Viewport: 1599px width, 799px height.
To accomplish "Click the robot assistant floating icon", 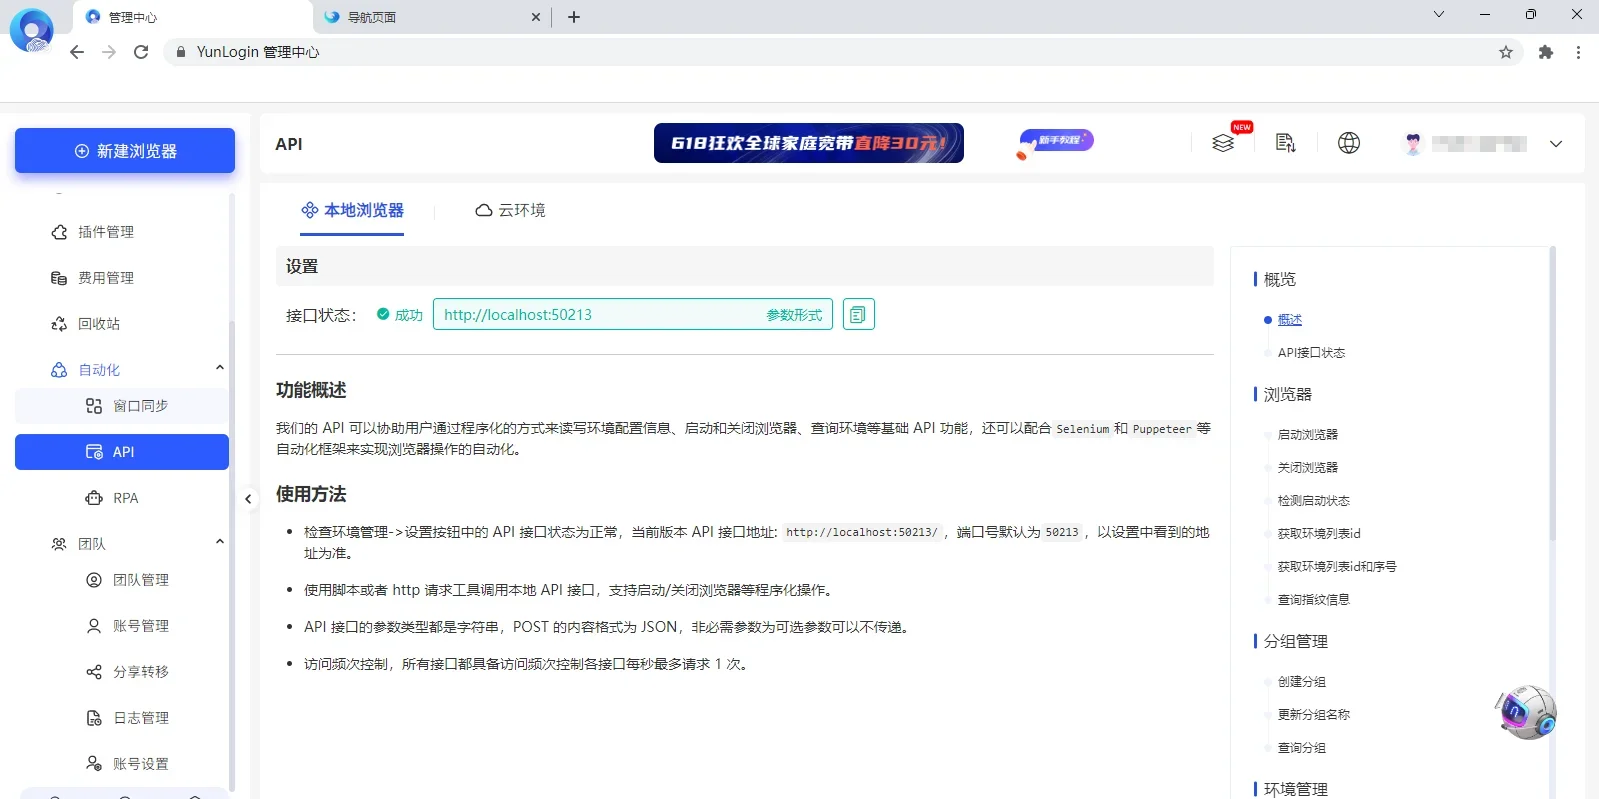I will click(x=1527, y=712).
